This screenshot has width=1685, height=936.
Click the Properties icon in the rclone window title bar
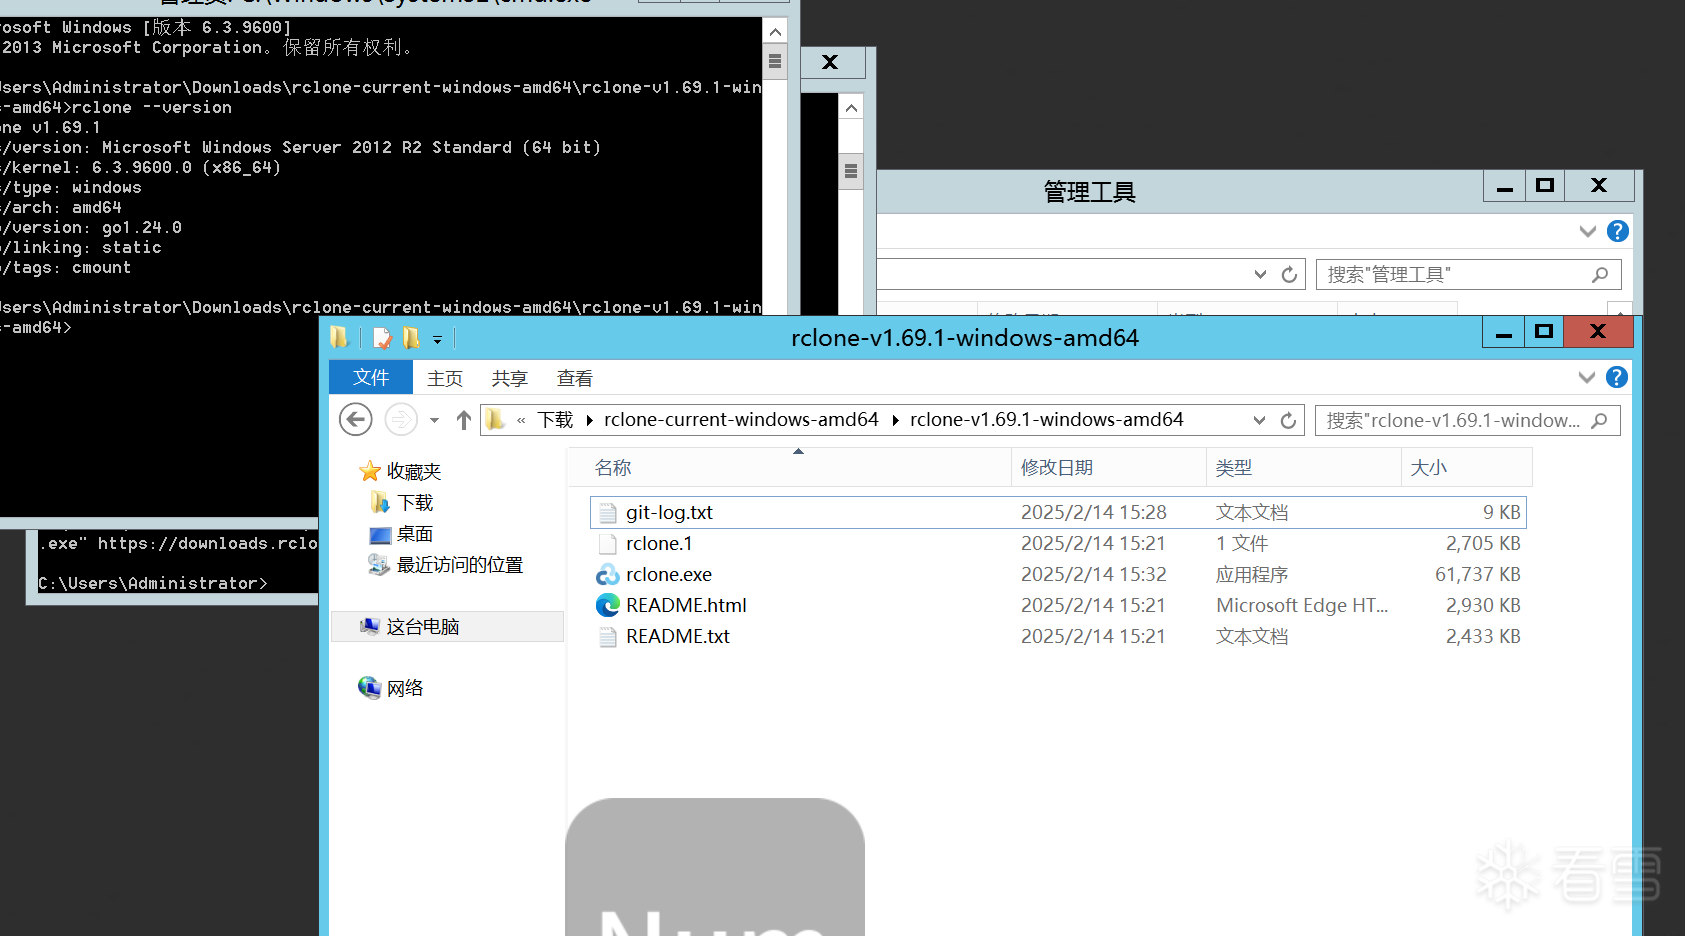[x=381, y=339]
